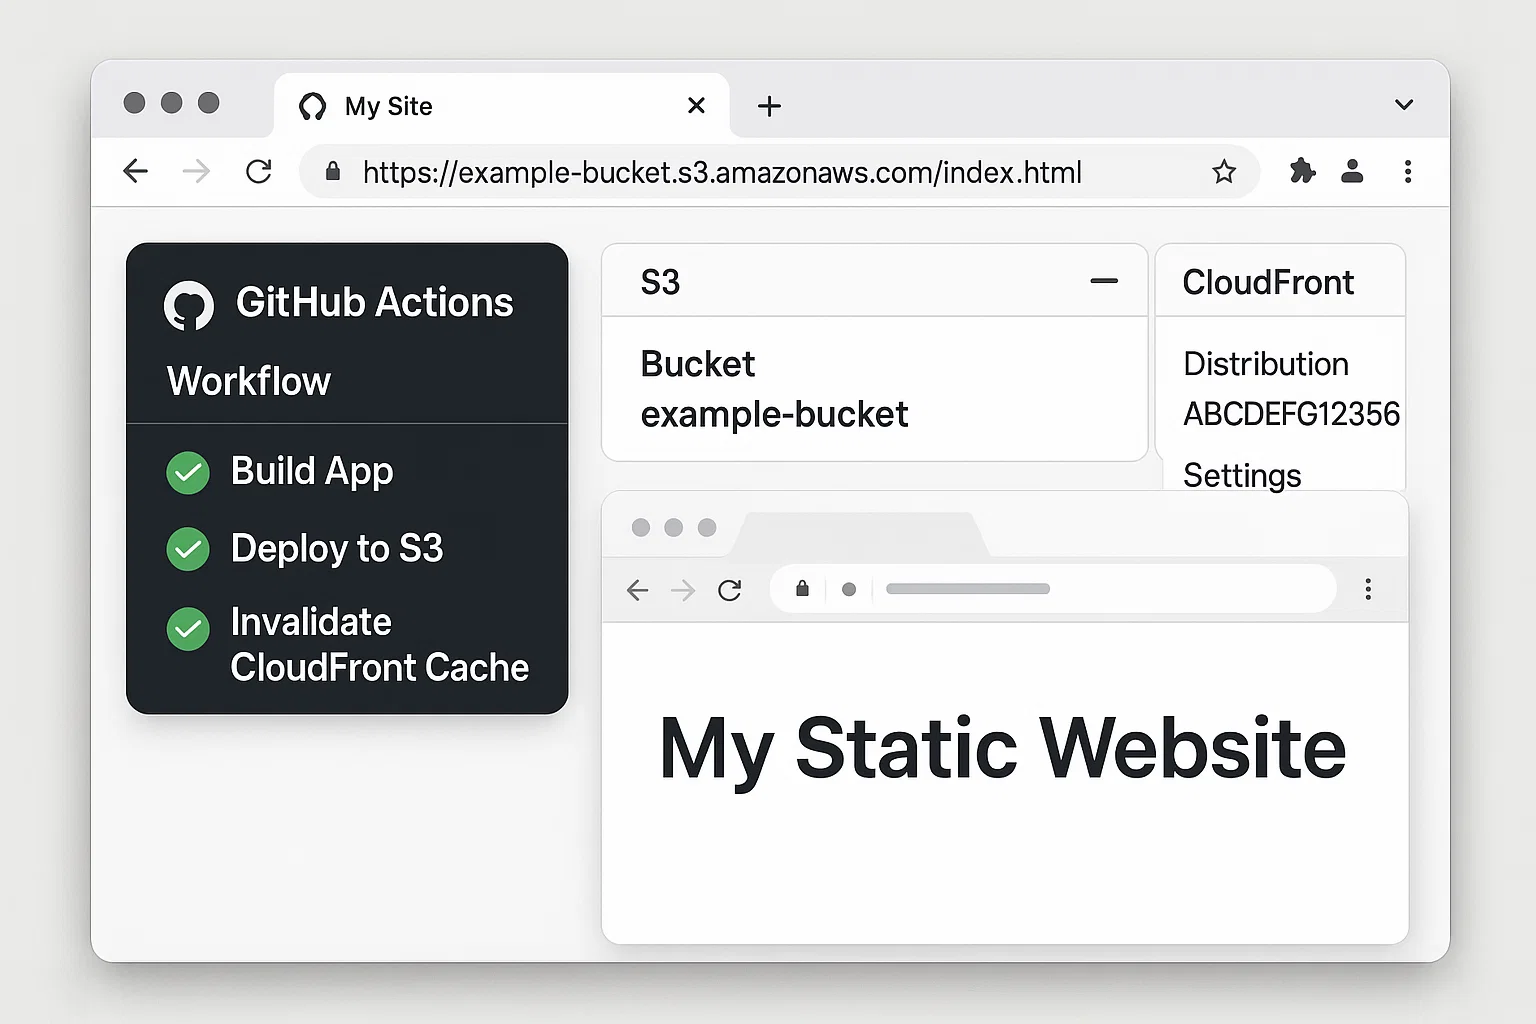
Task: Open the extensions puzzle-piece icon
Action: pyautogui.click(x=1302, y=171)
